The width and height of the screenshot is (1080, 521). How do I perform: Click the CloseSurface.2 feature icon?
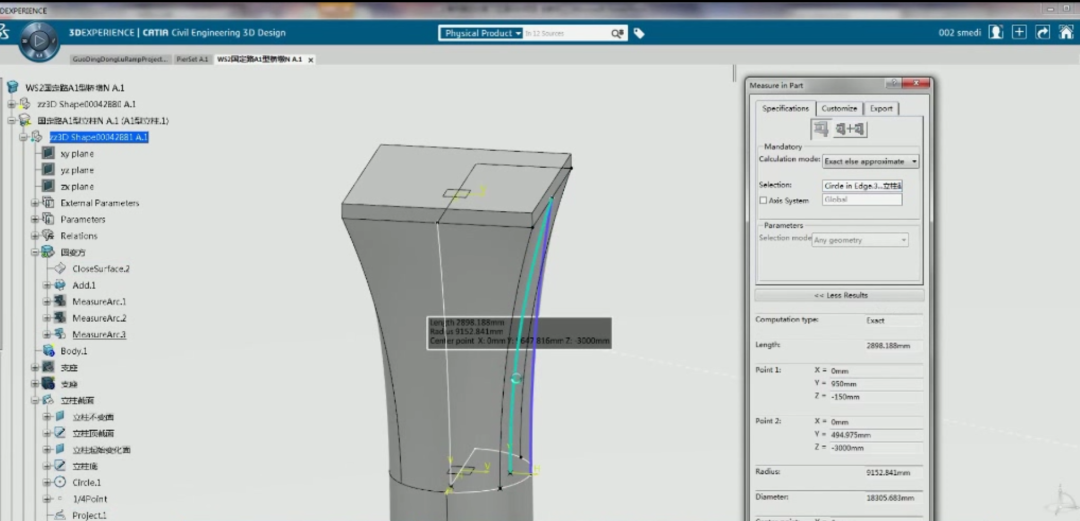tap(60, 269)
